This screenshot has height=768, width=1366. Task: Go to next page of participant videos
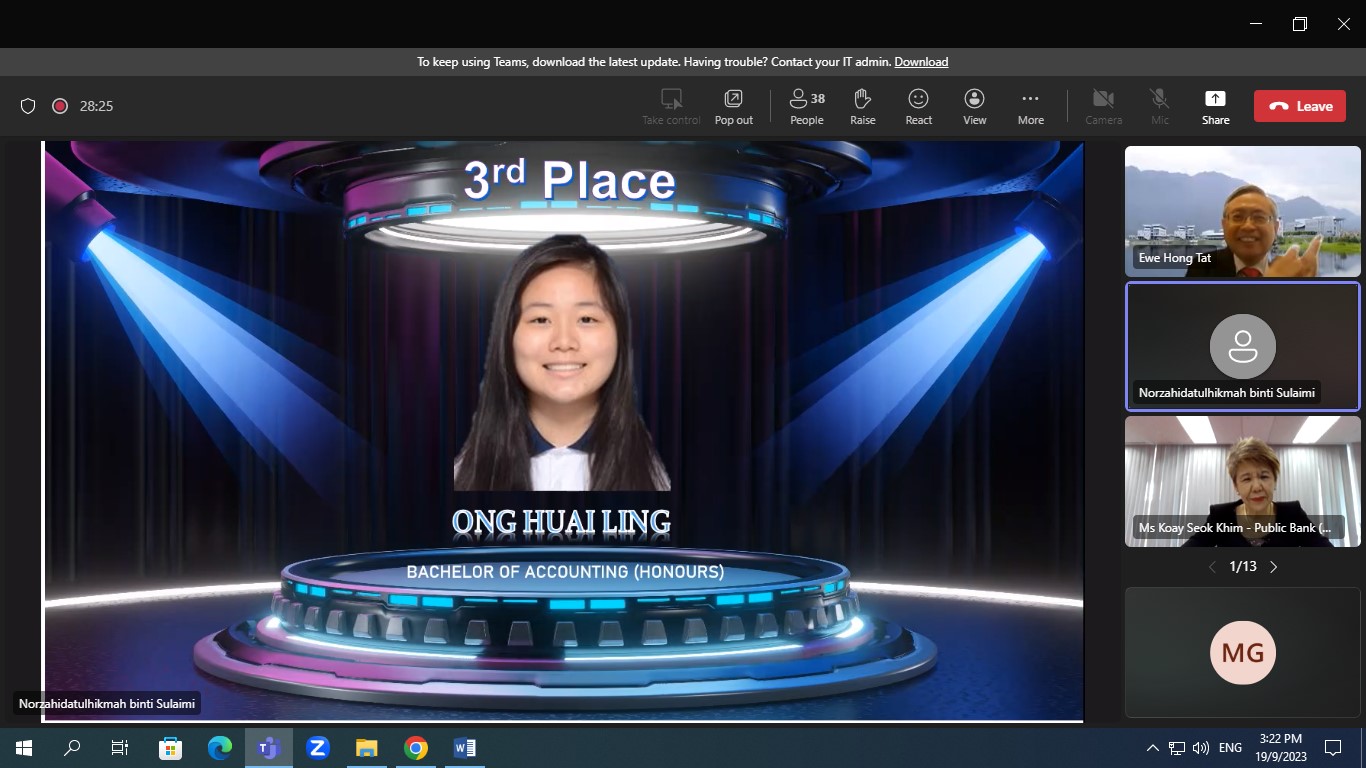pos(1273,567)
